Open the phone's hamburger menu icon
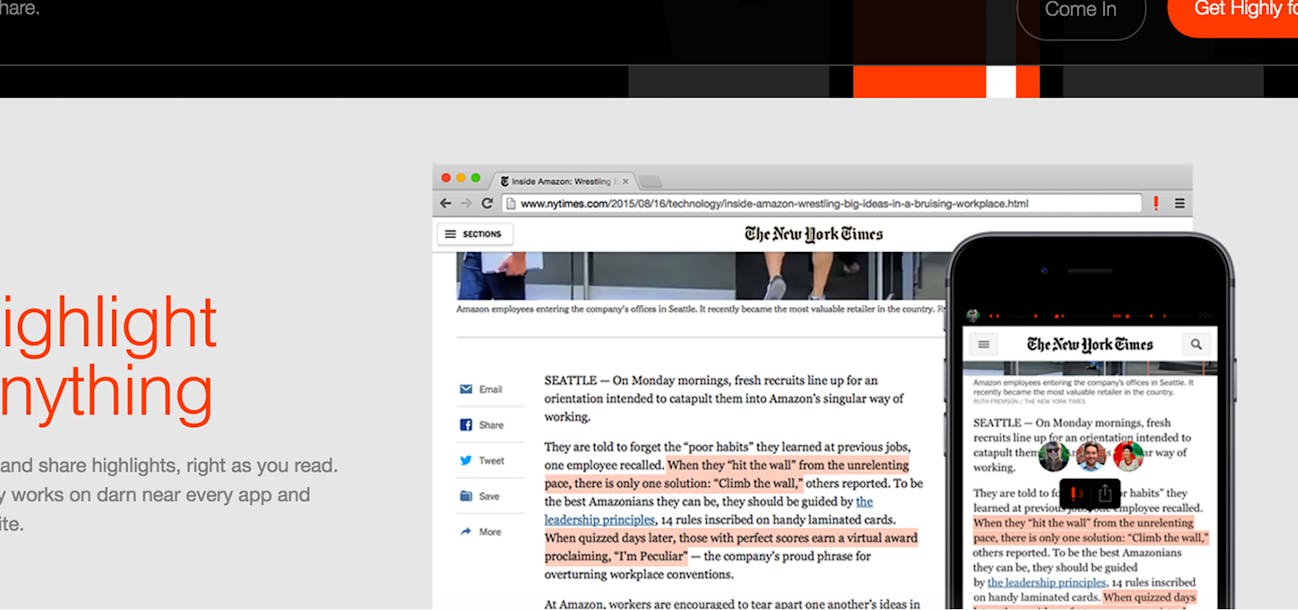Screen dimensions: 1298x610 point(984,344)
